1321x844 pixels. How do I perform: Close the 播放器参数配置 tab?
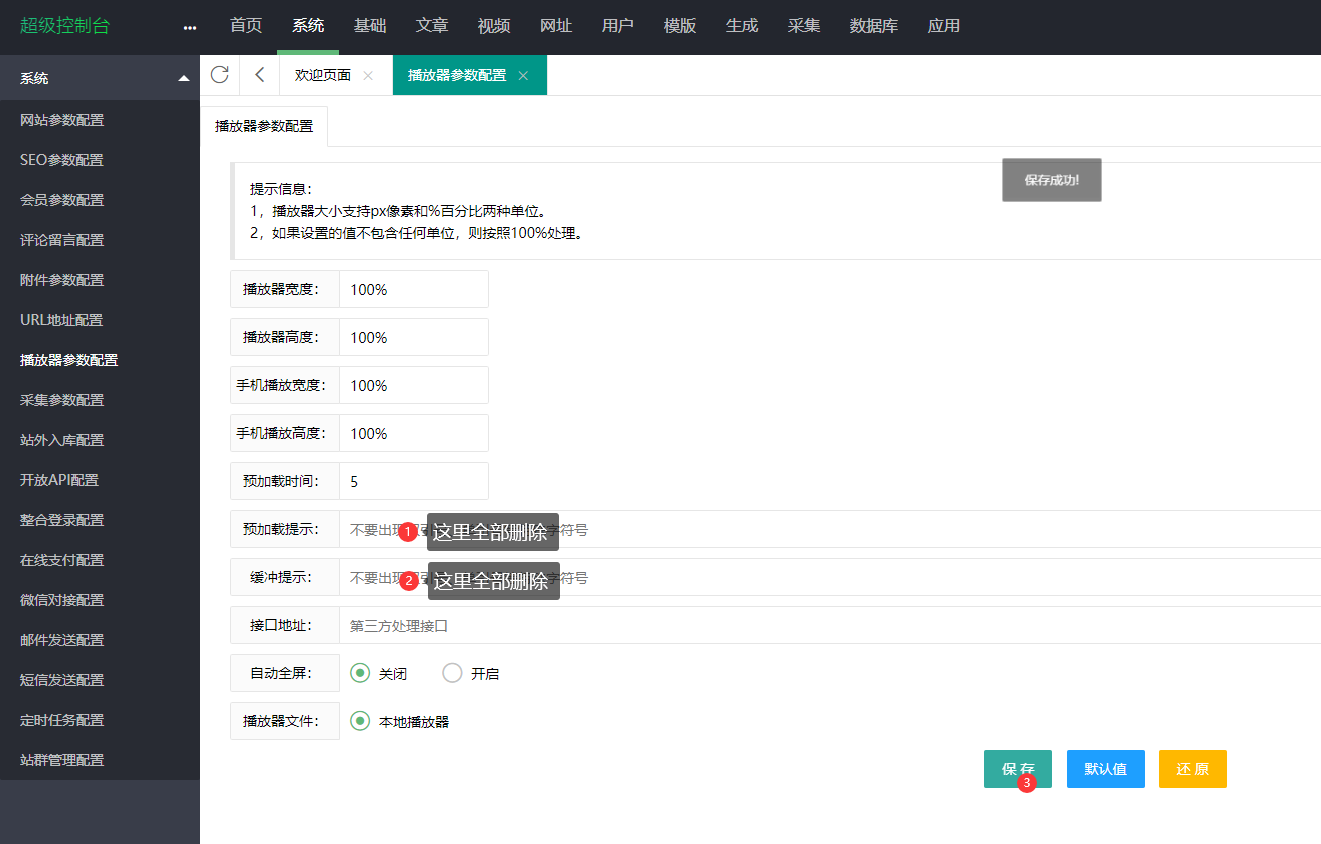click(x=522, y=74)
